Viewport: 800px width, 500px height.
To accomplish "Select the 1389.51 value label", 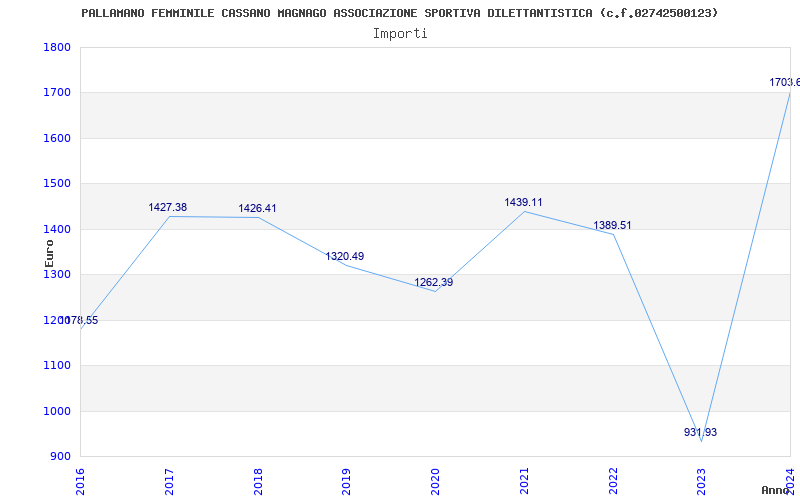I will pyautogui.click(x=612, y=225).
